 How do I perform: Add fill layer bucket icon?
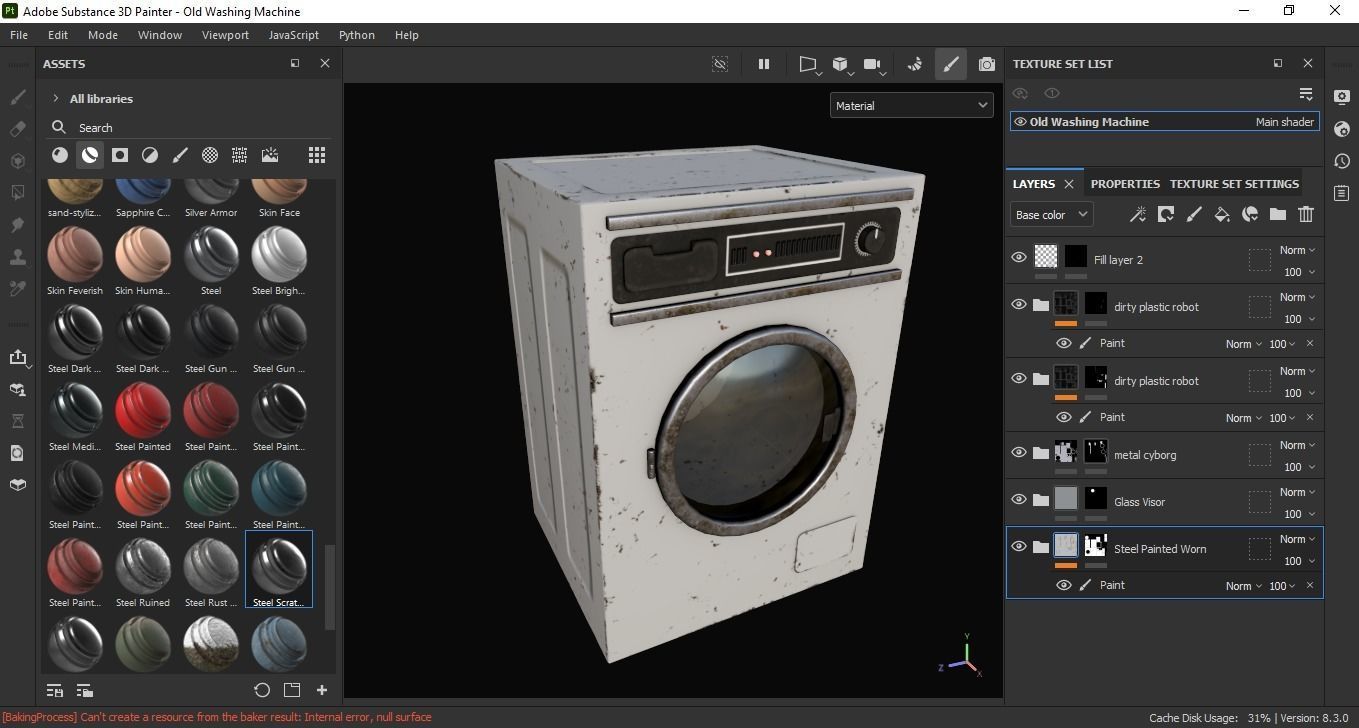1222,214
